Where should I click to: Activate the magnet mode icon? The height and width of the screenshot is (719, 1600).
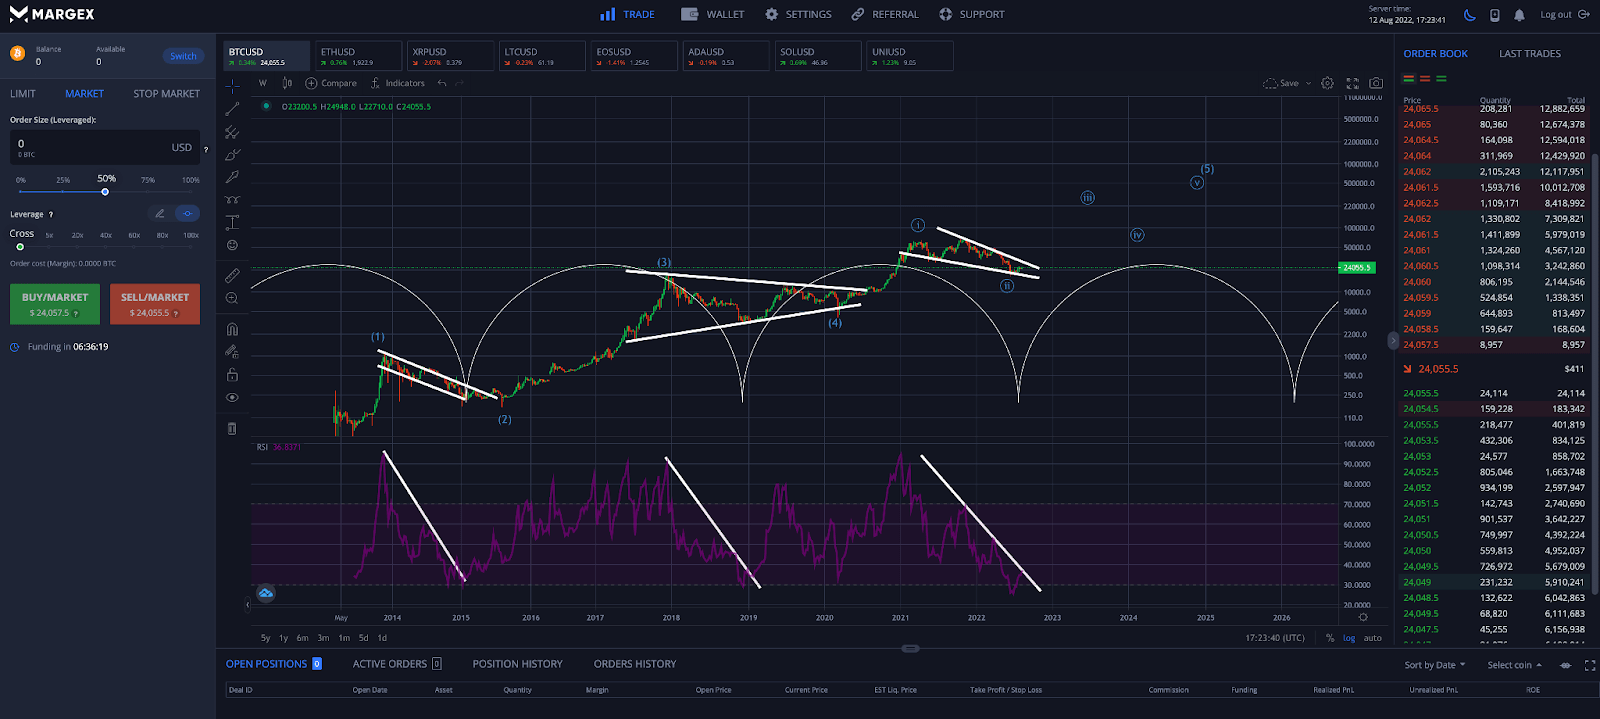pos(232,329)
